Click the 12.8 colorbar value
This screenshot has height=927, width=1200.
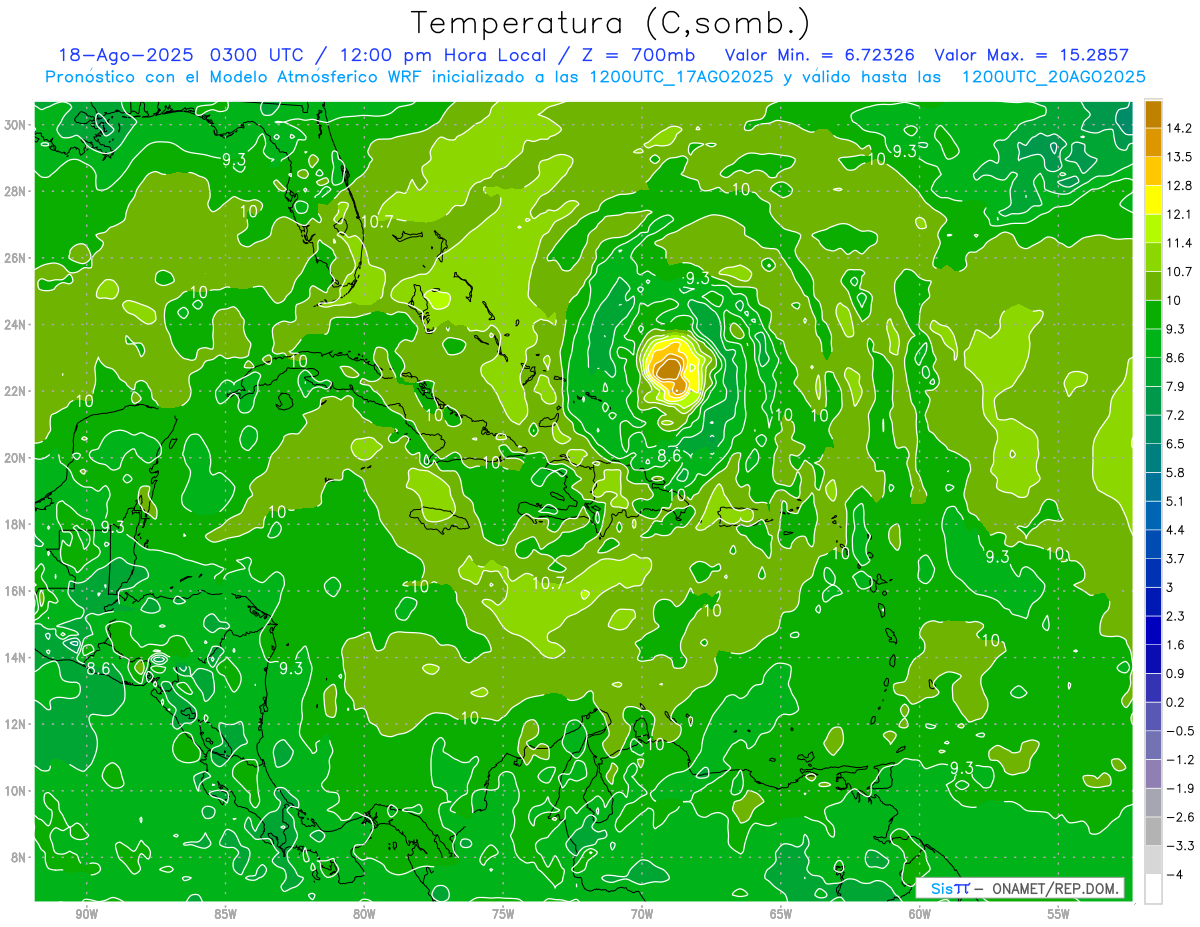click(1180, 185)
